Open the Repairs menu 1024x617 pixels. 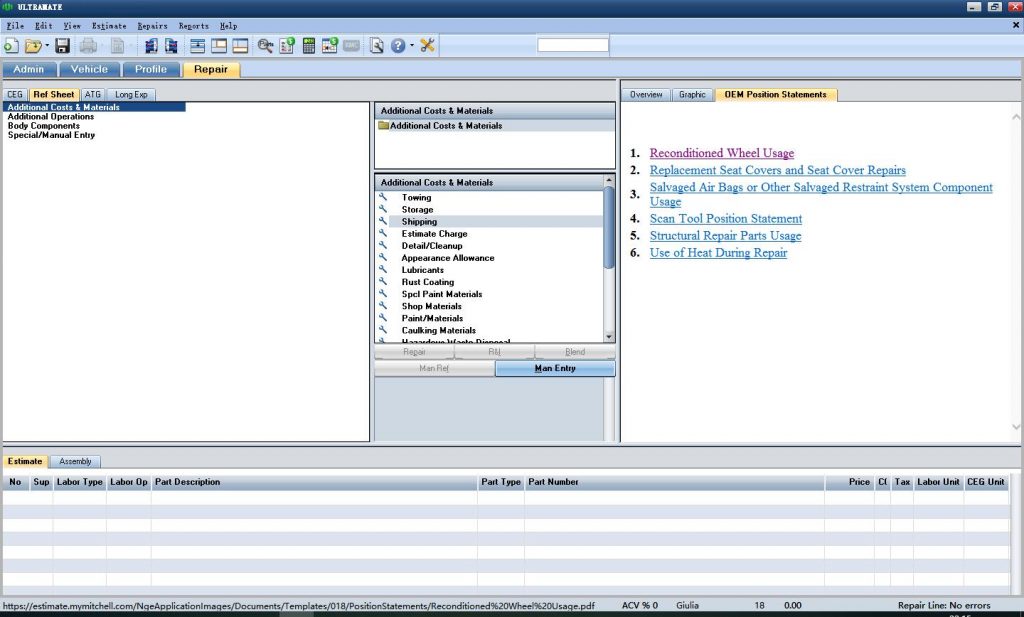(x=152, y=26)
